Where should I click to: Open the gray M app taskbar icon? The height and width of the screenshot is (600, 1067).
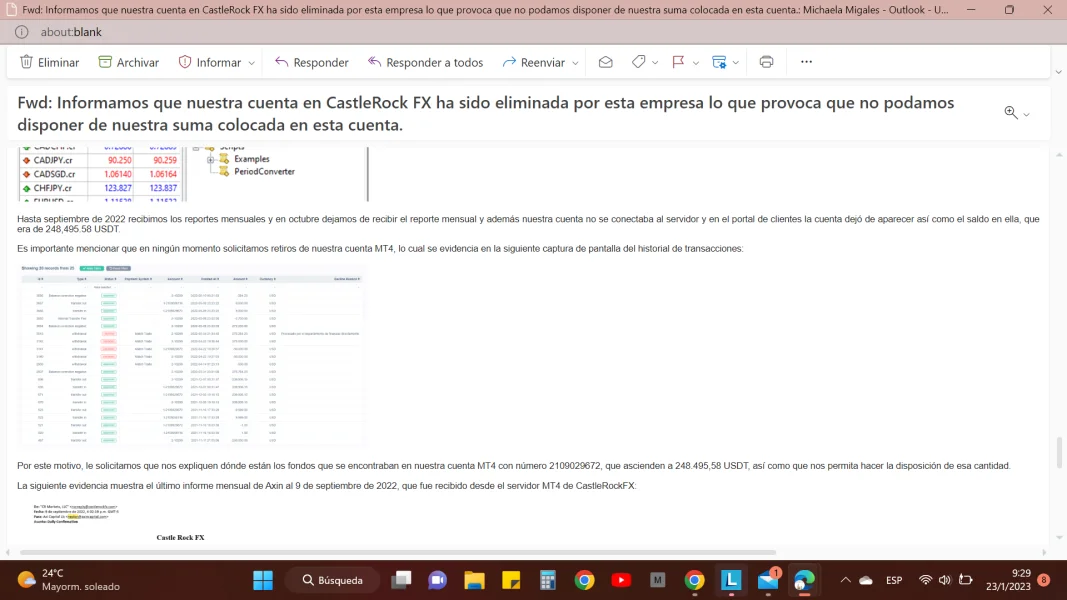click(657, 580)
